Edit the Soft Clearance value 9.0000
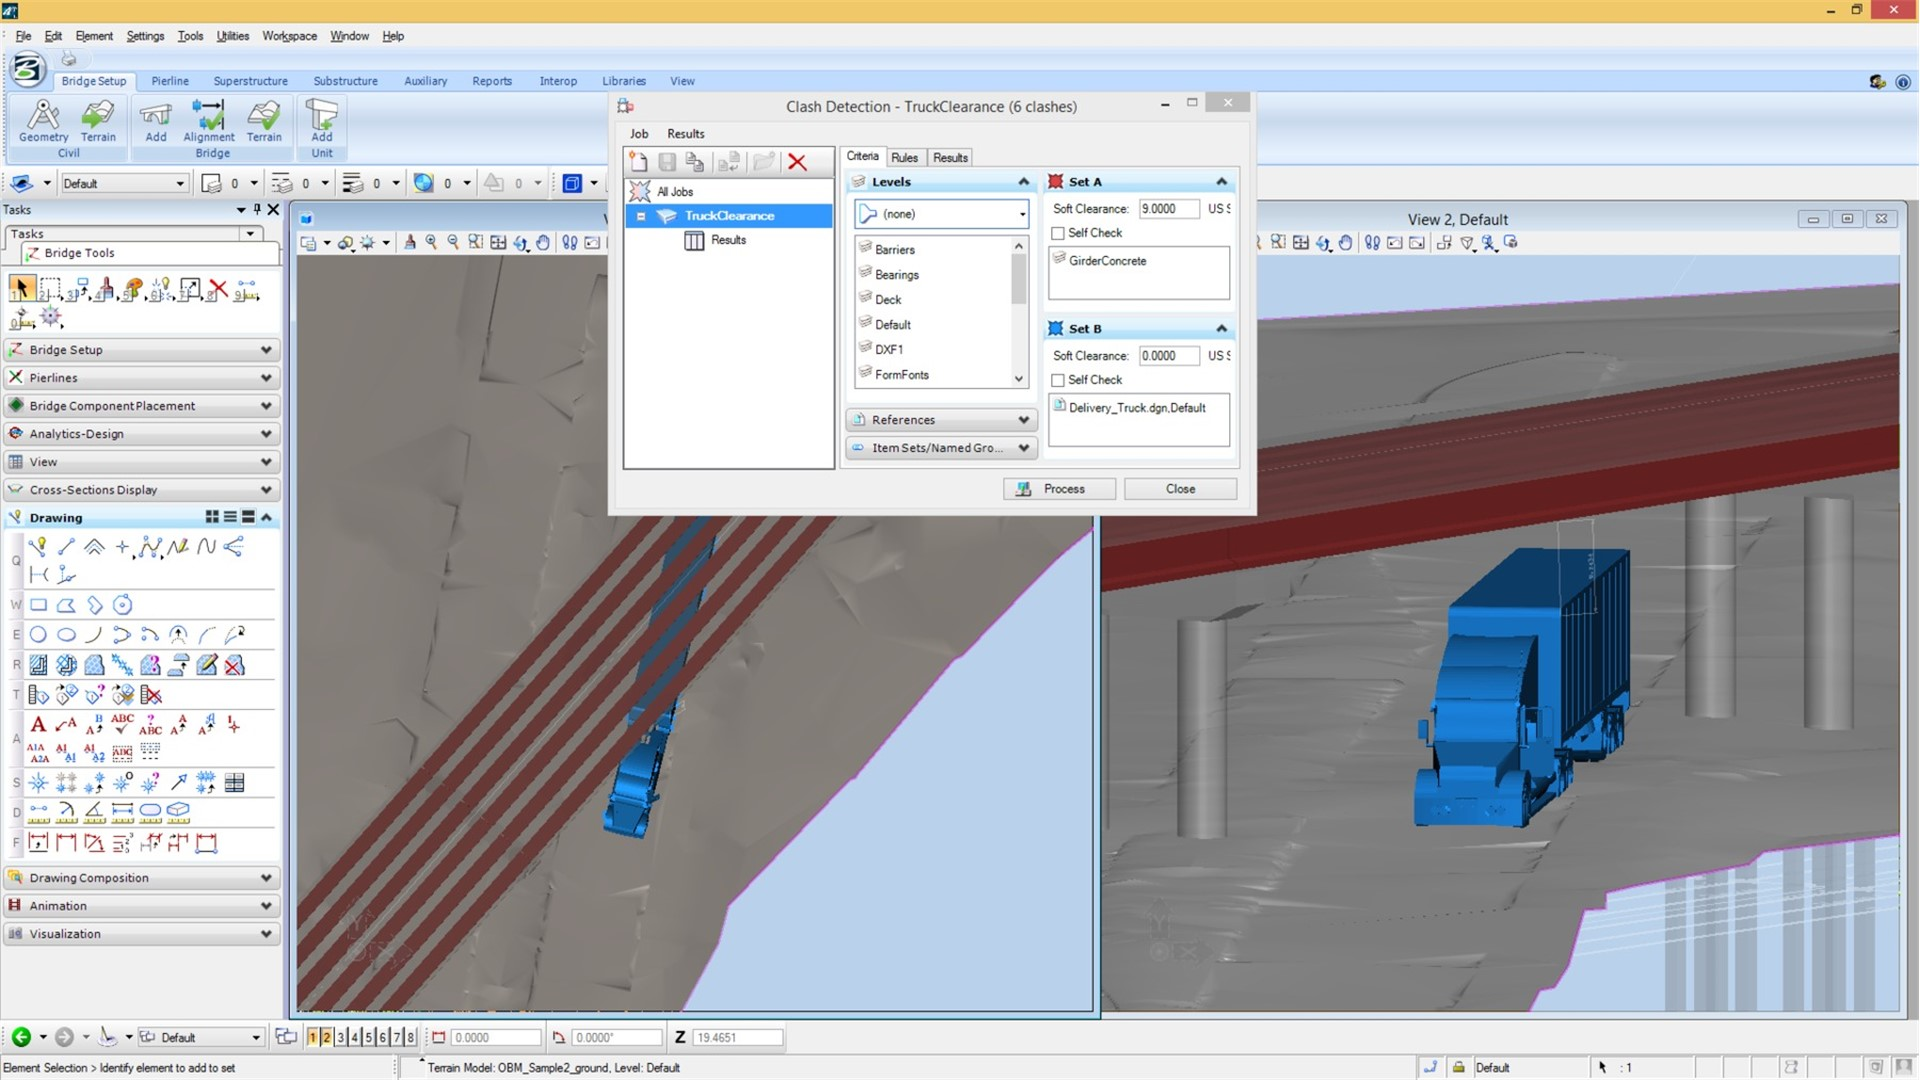 pos(1166,209)
